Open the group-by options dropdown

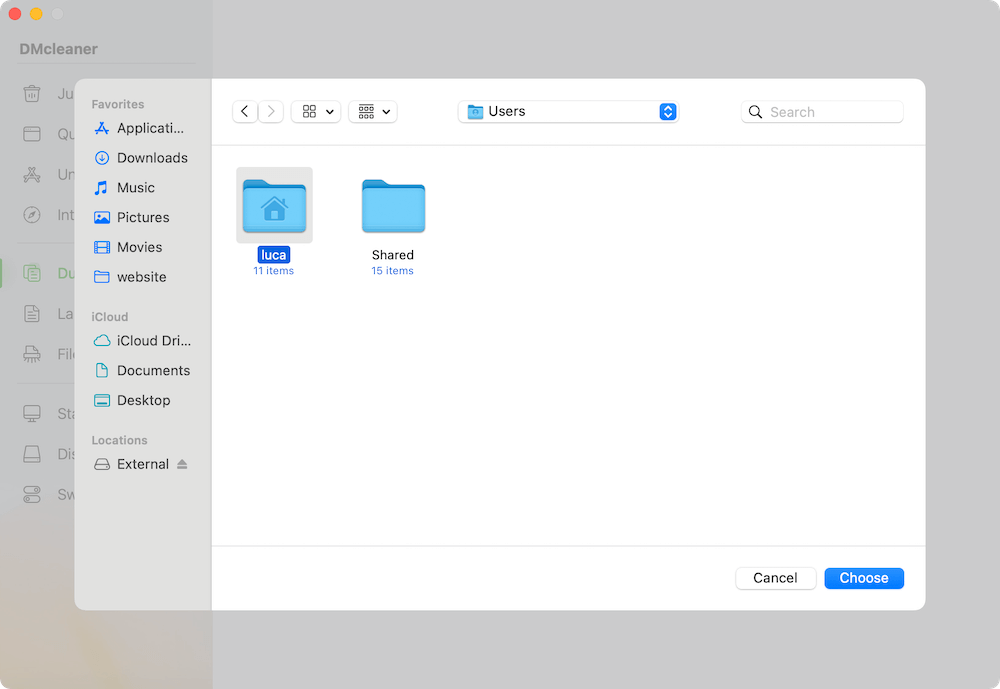point(373,112)
